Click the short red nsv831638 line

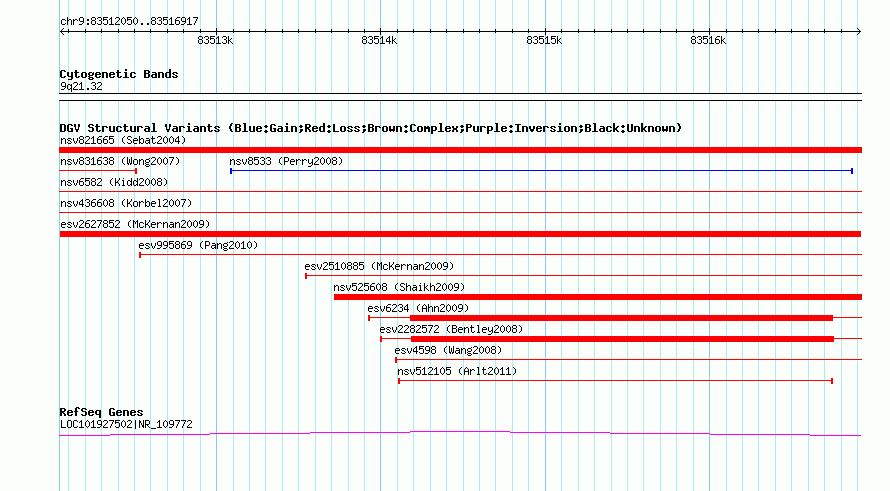pos(98,171)
